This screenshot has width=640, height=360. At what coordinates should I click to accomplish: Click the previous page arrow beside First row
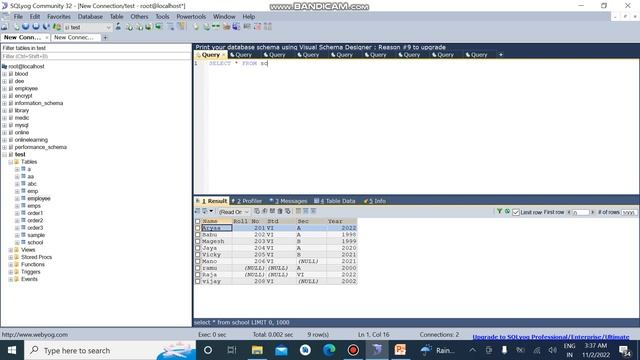click(x=569, y=212)
